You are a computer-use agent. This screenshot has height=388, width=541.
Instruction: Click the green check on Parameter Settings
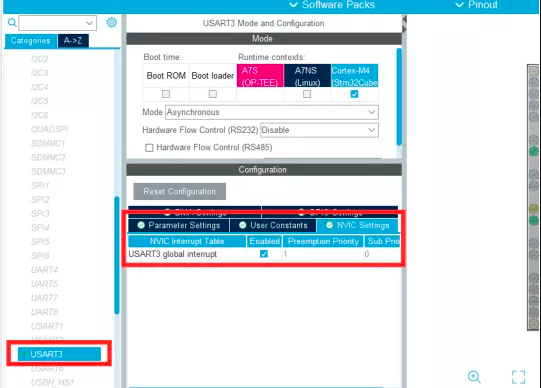click(141, 225)
